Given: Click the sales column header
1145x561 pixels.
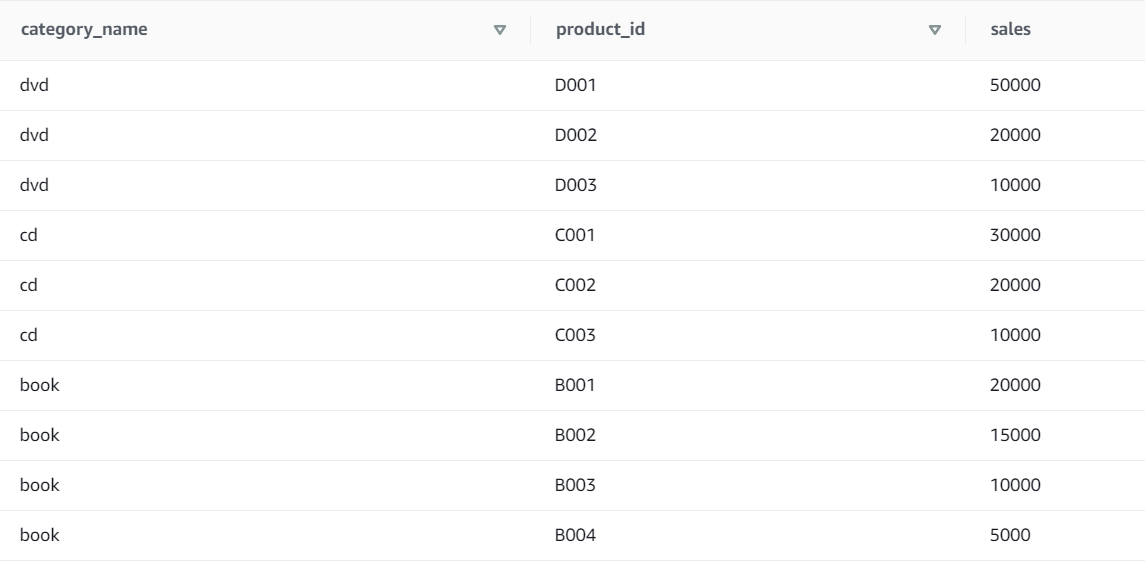Looking at the screenshot, I should click(1010, 30).
